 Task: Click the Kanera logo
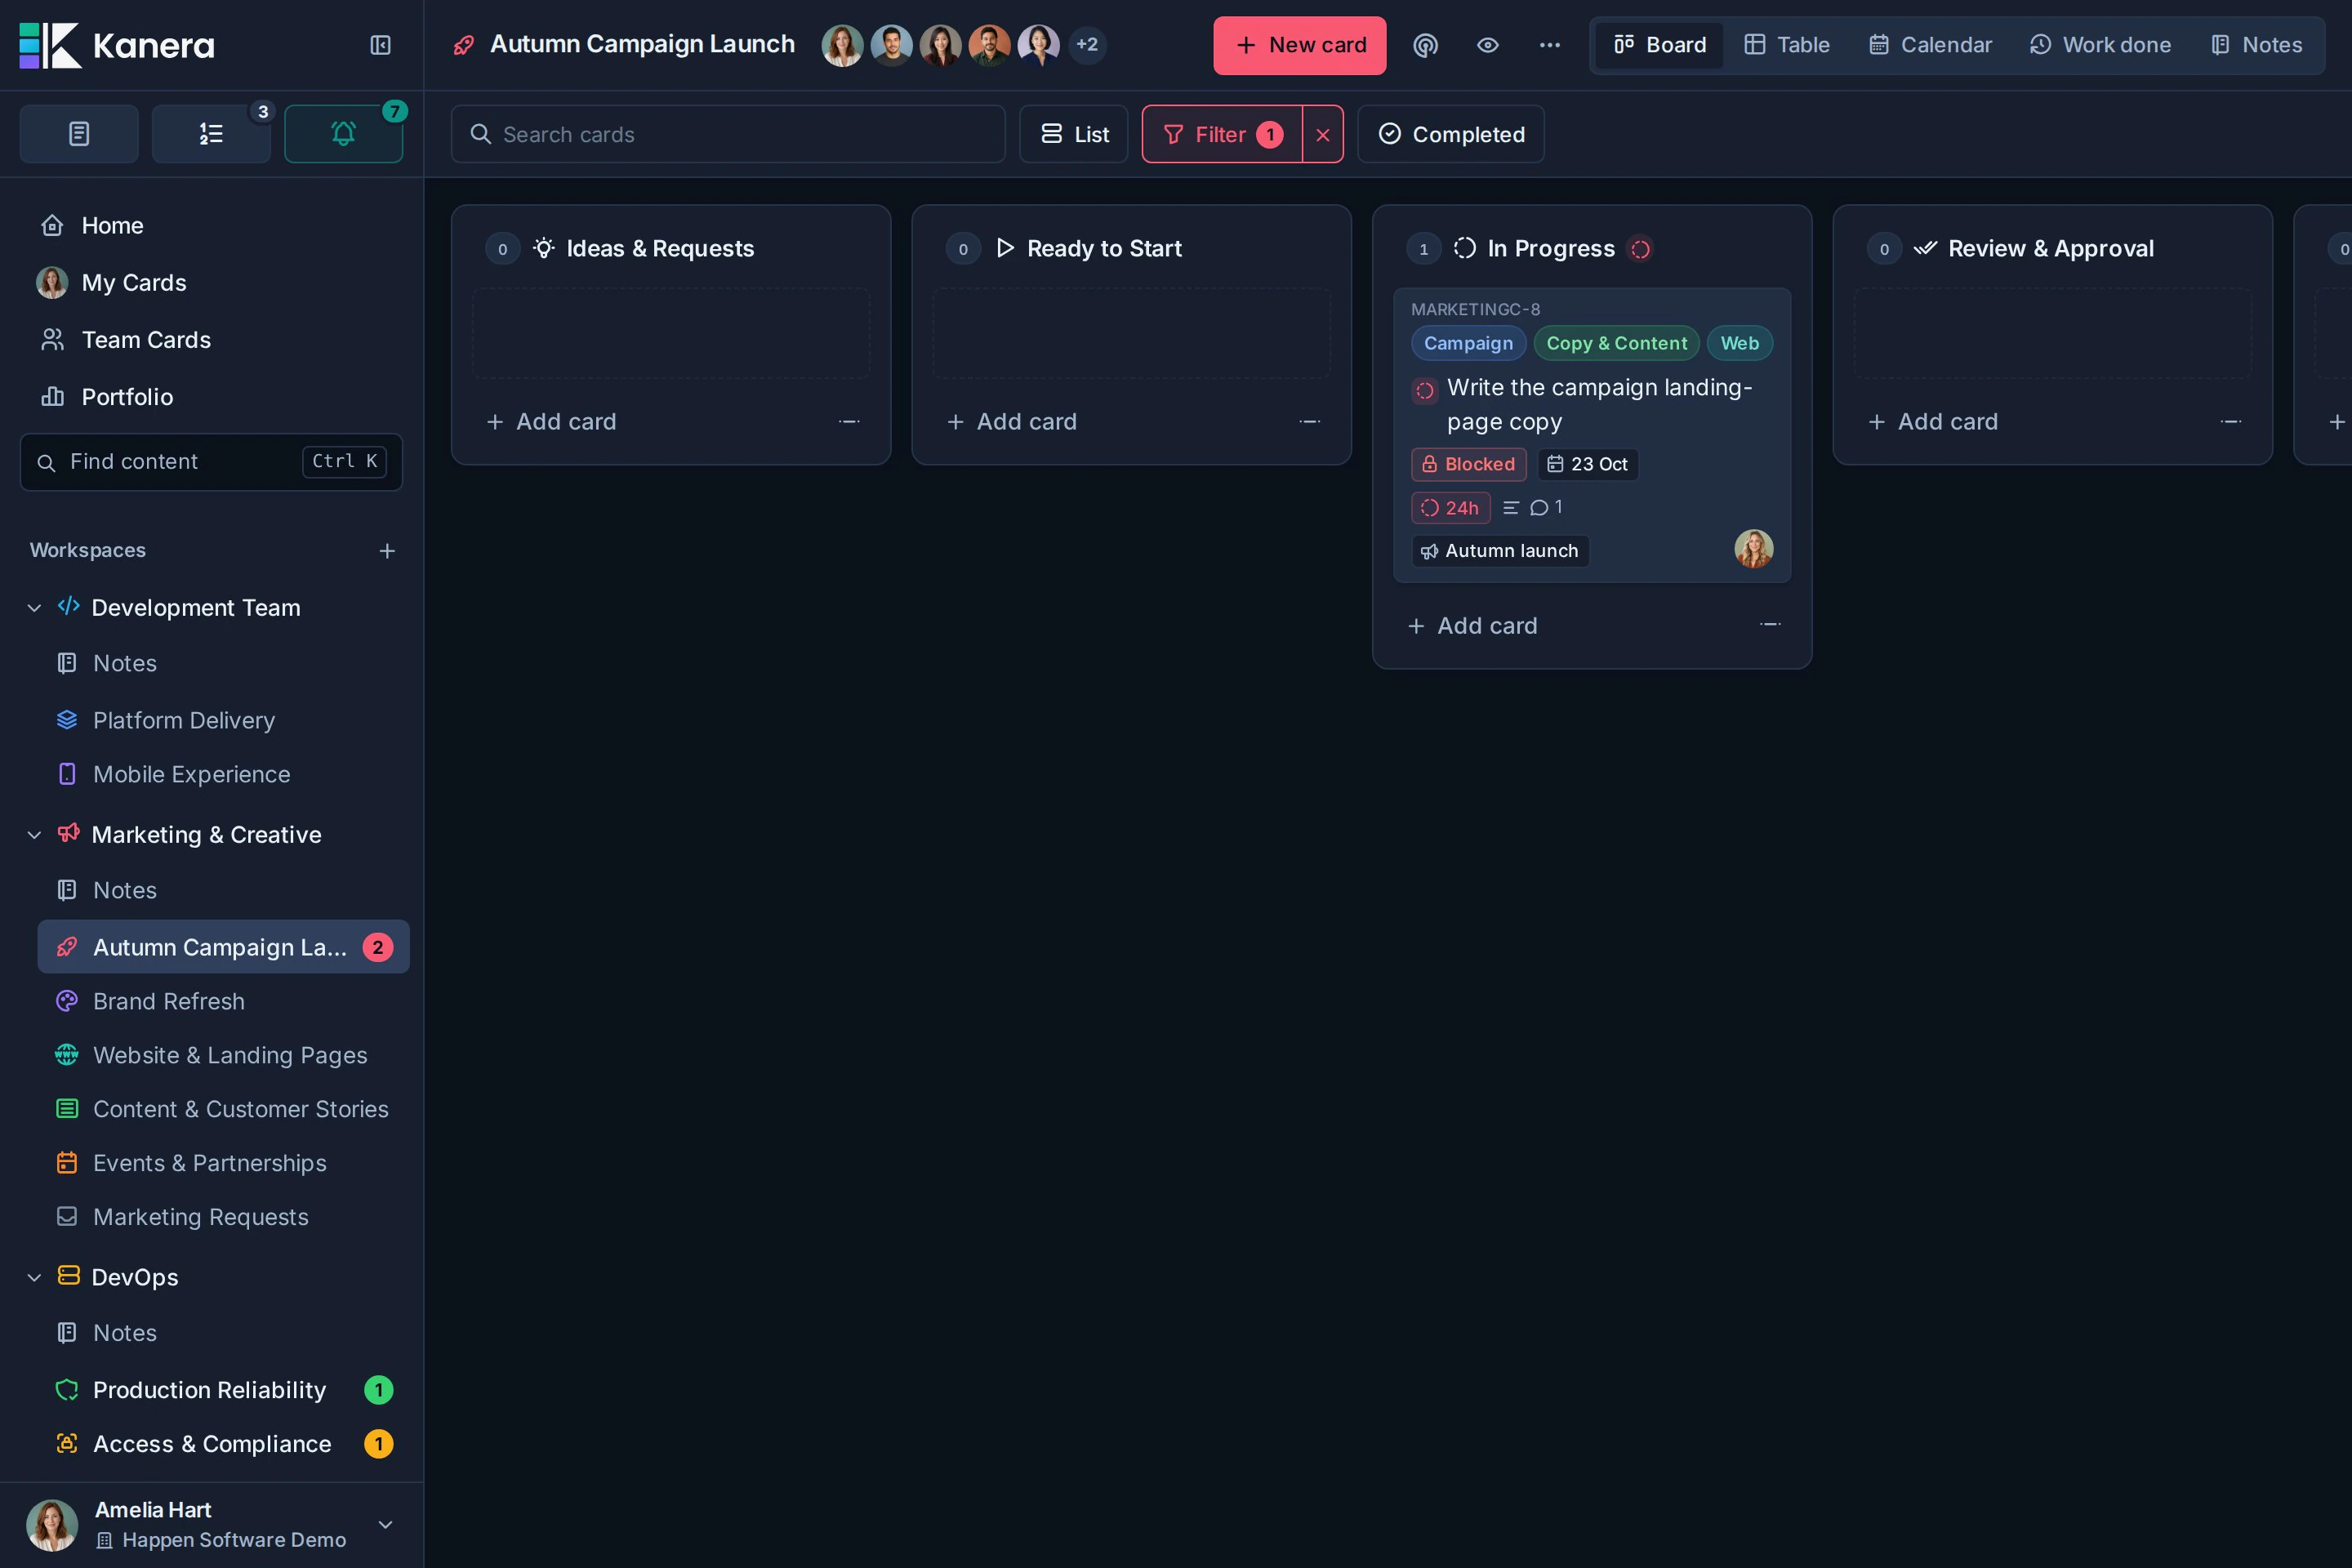point(117,45)
